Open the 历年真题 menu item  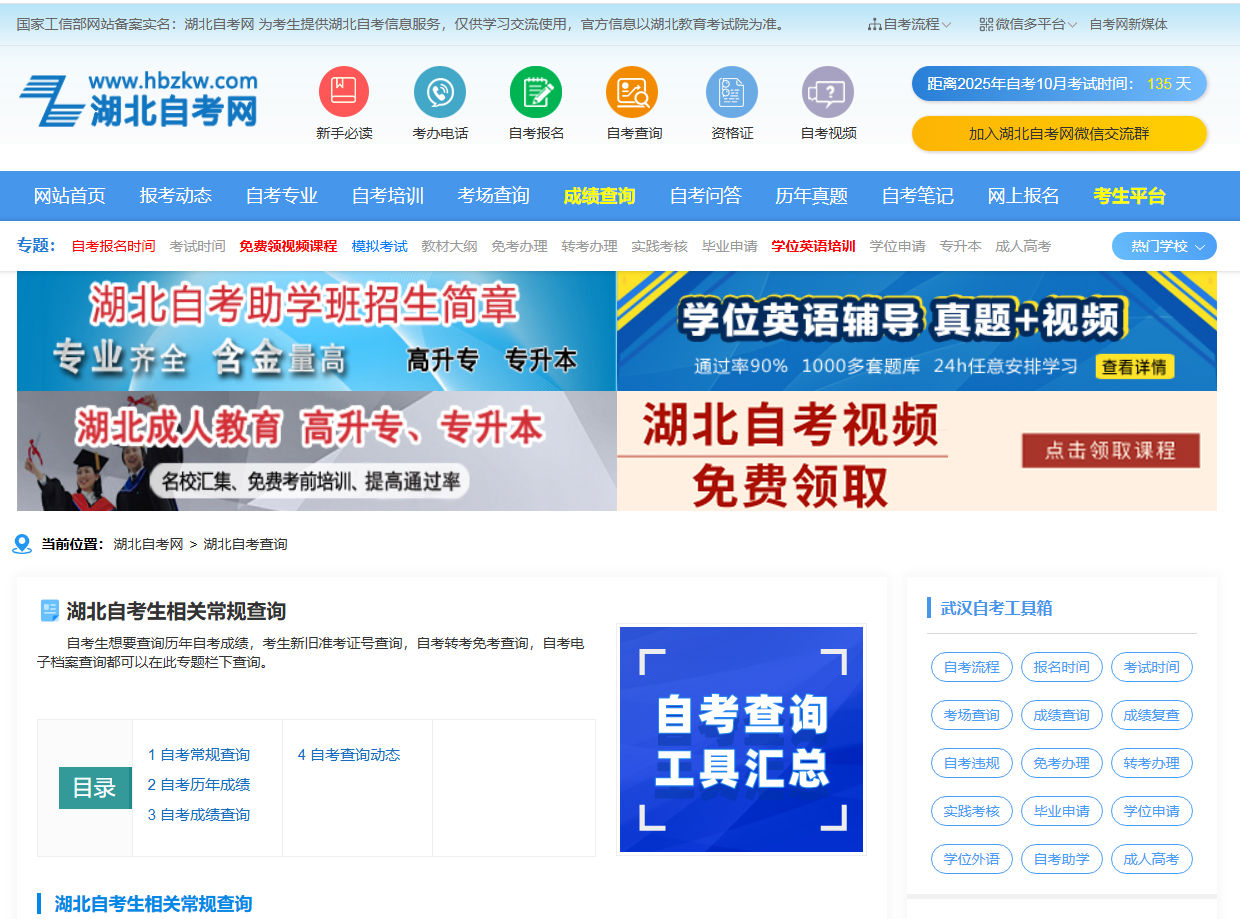(x=812, y=196)
